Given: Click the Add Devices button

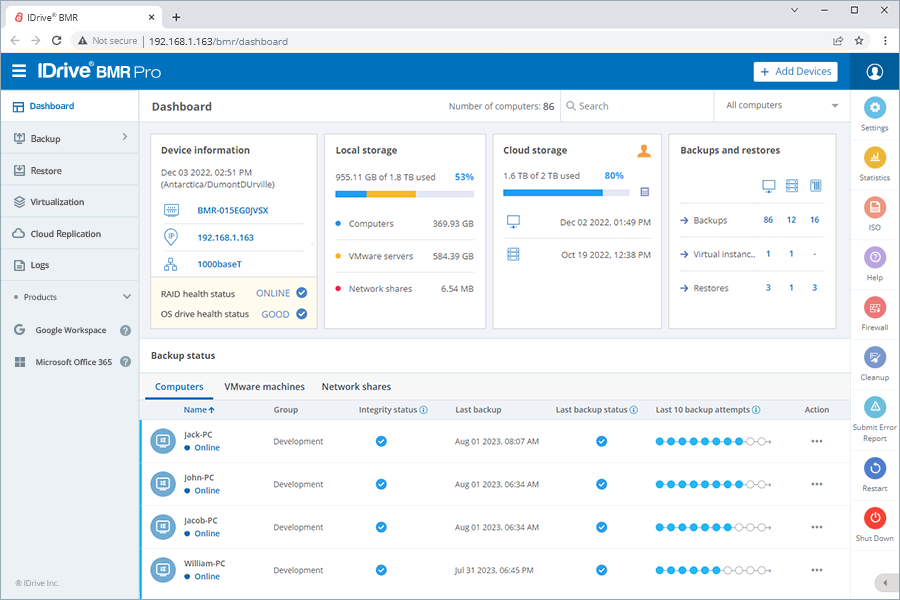Looking at the screenshot, I should pyautogui.click(x=795, y=72).
